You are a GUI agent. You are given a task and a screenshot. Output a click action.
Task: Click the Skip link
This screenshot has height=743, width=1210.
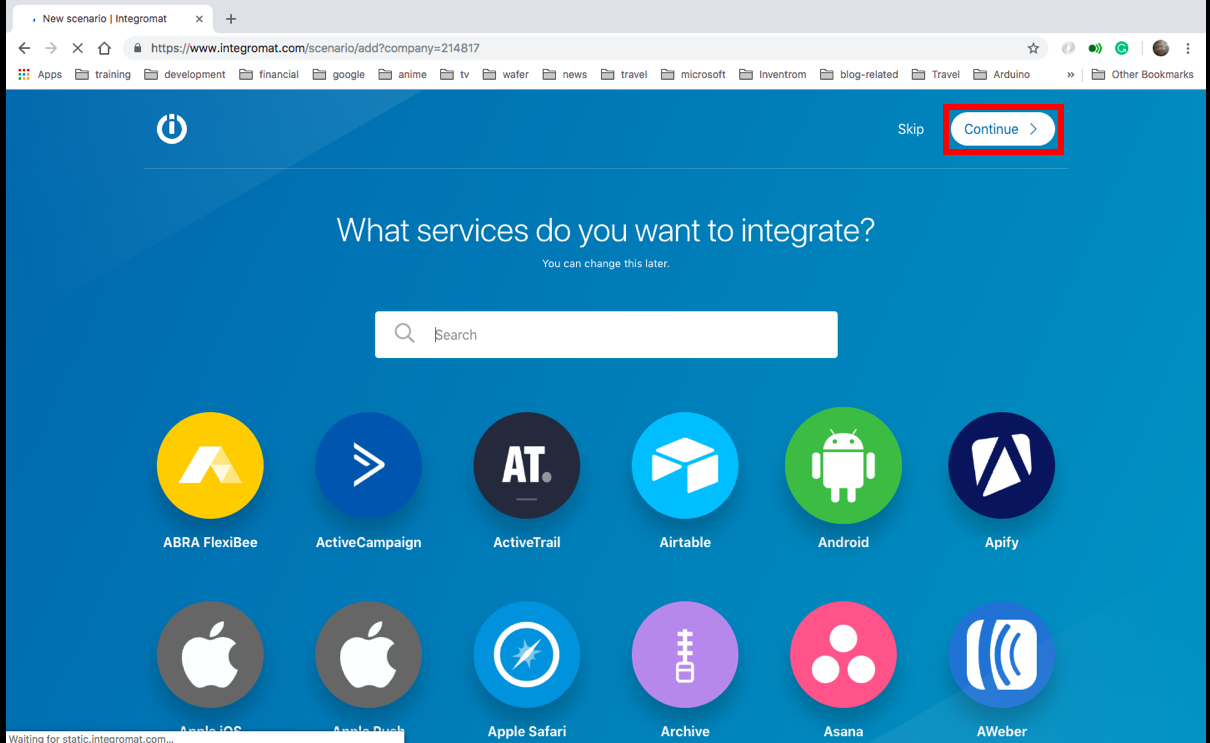coord(910,129)
